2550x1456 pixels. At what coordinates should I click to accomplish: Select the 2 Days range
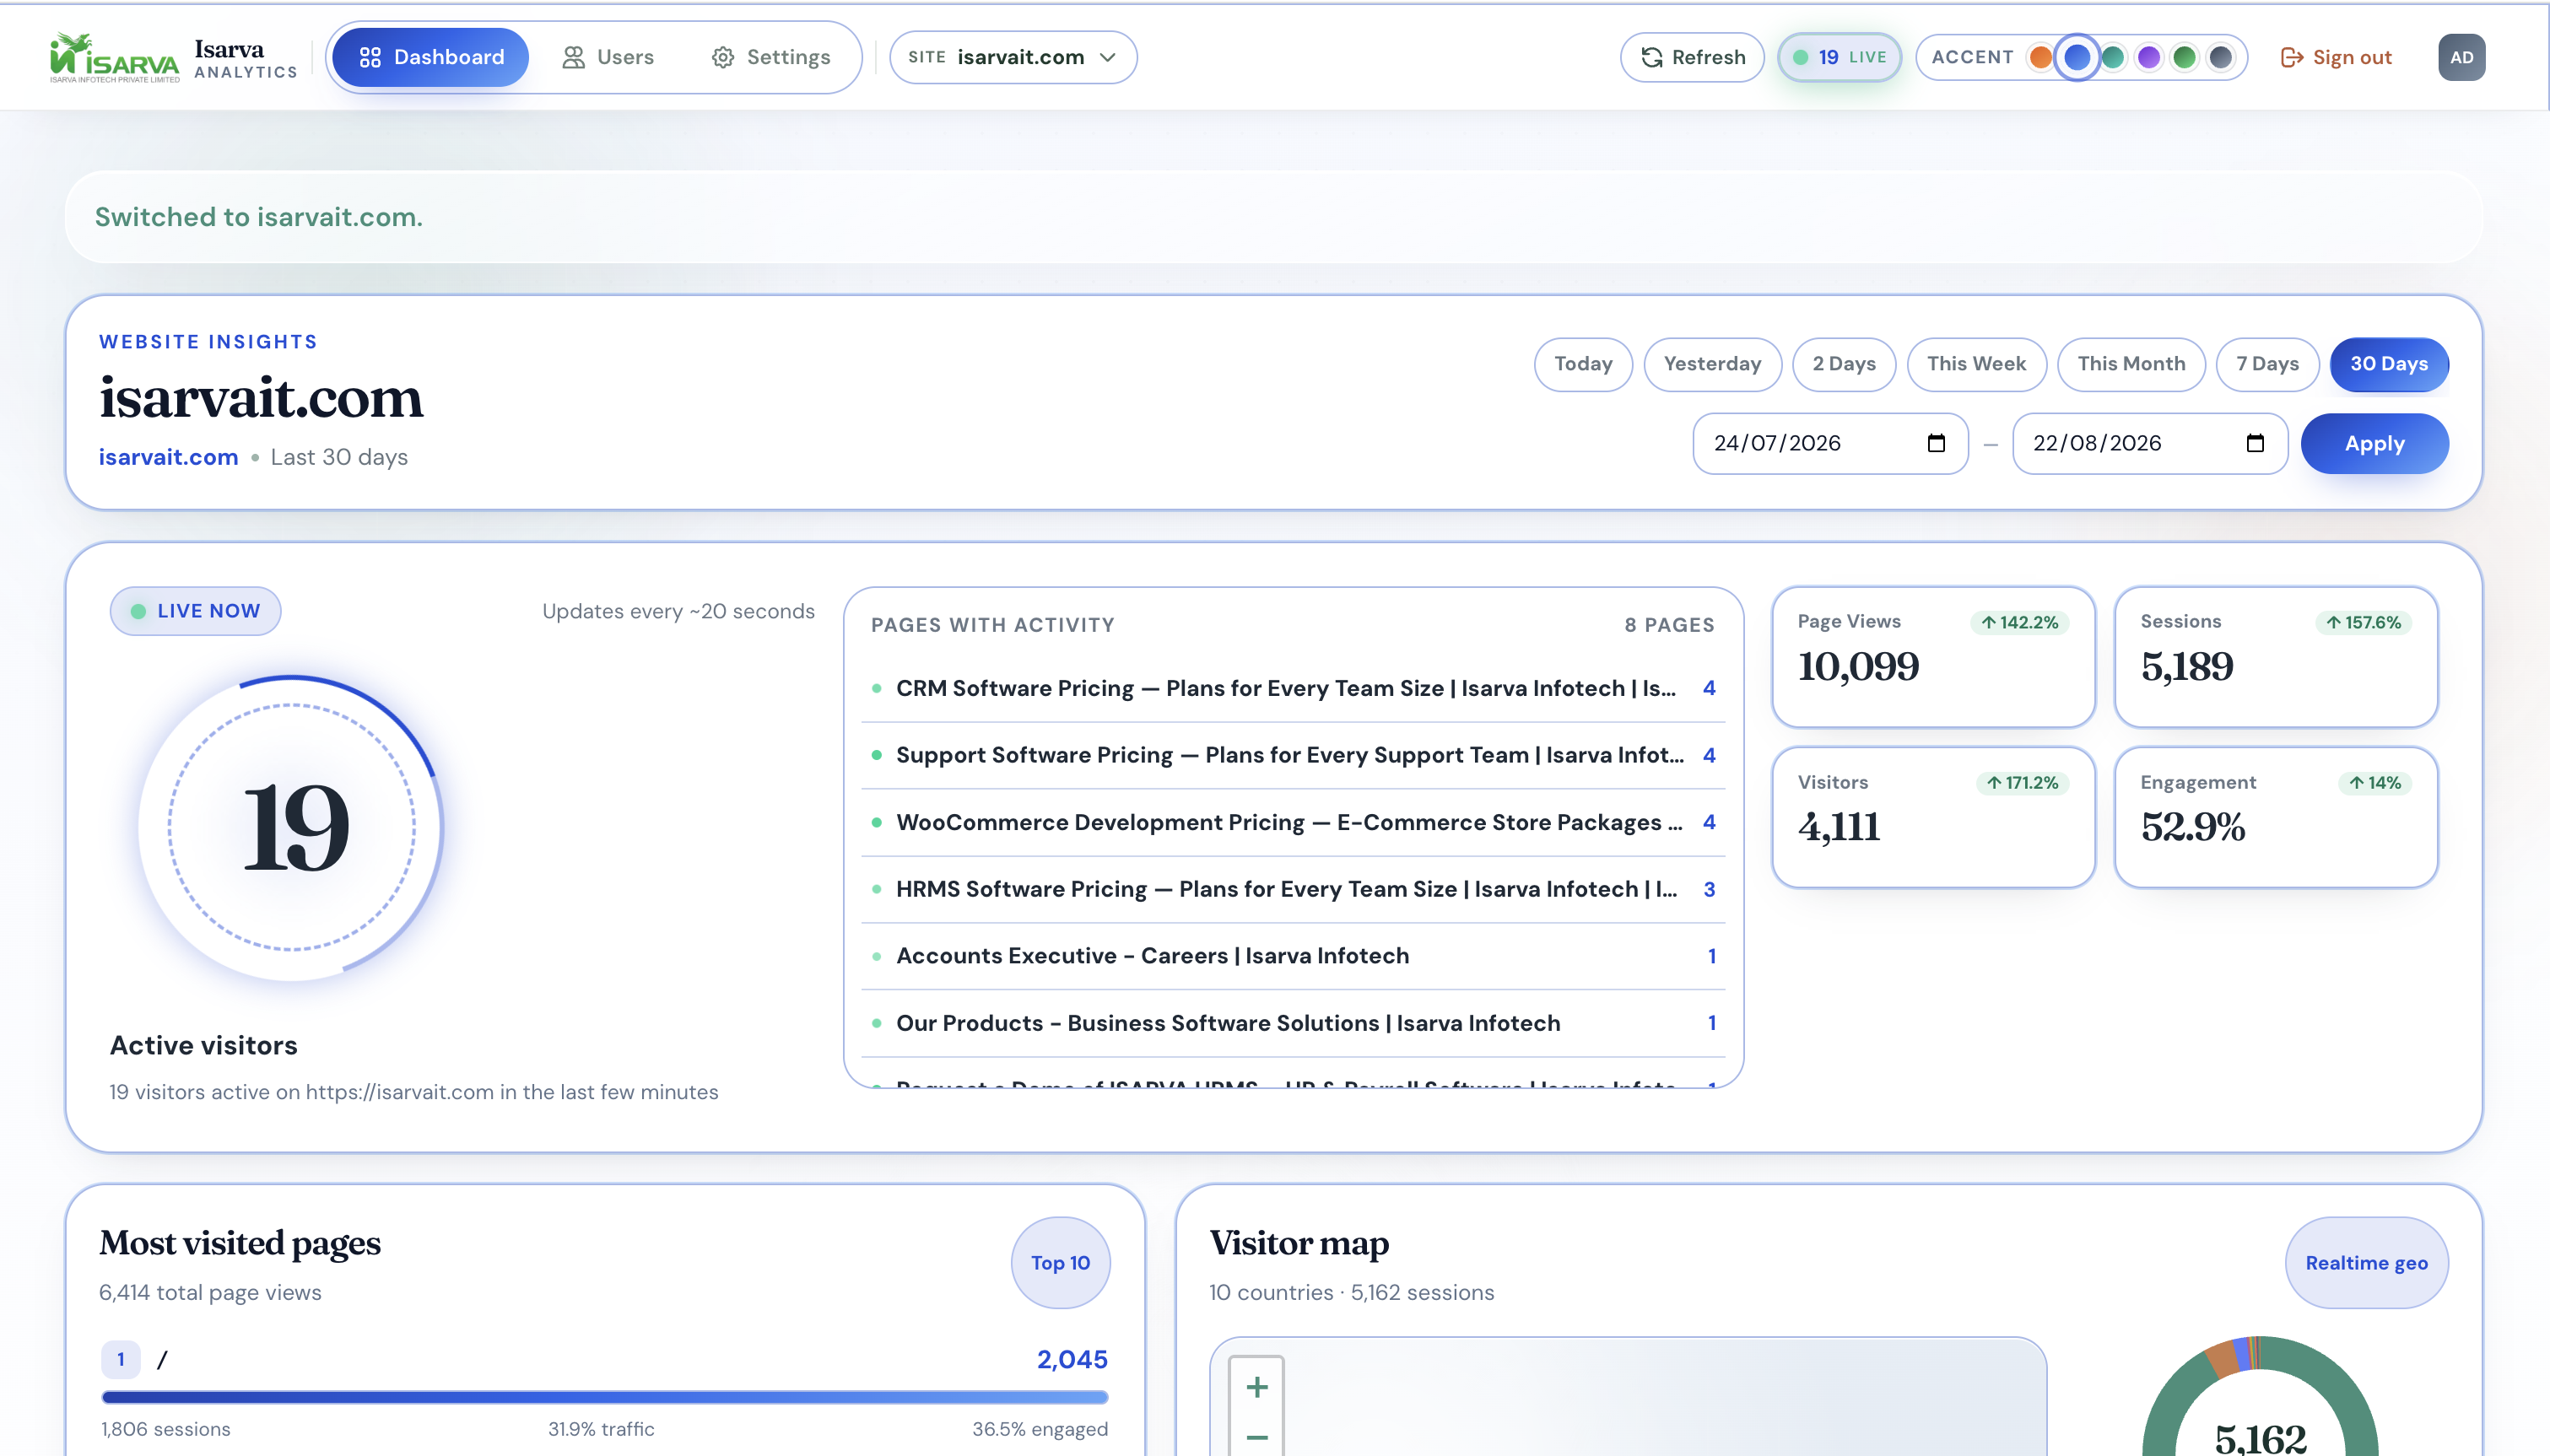[x=1844, y=364]
